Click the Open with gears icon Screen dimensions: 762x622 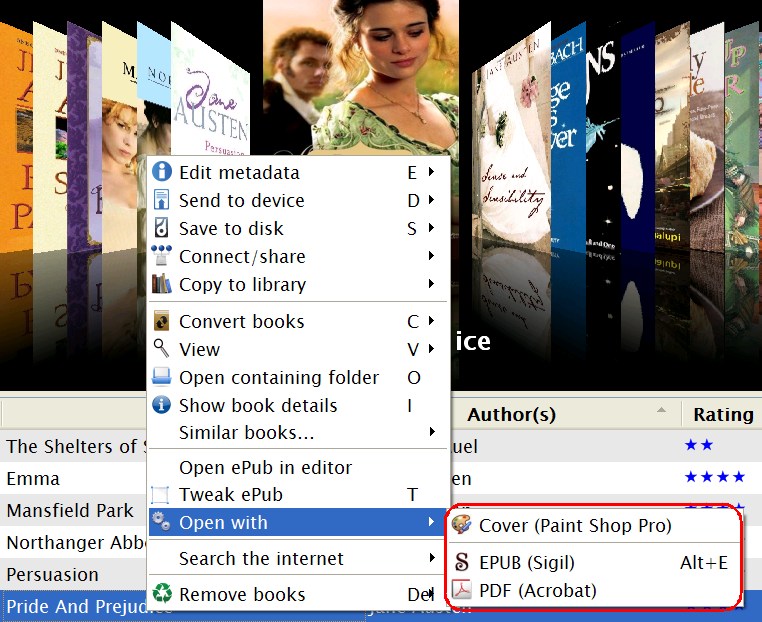(x=161, y=521)
